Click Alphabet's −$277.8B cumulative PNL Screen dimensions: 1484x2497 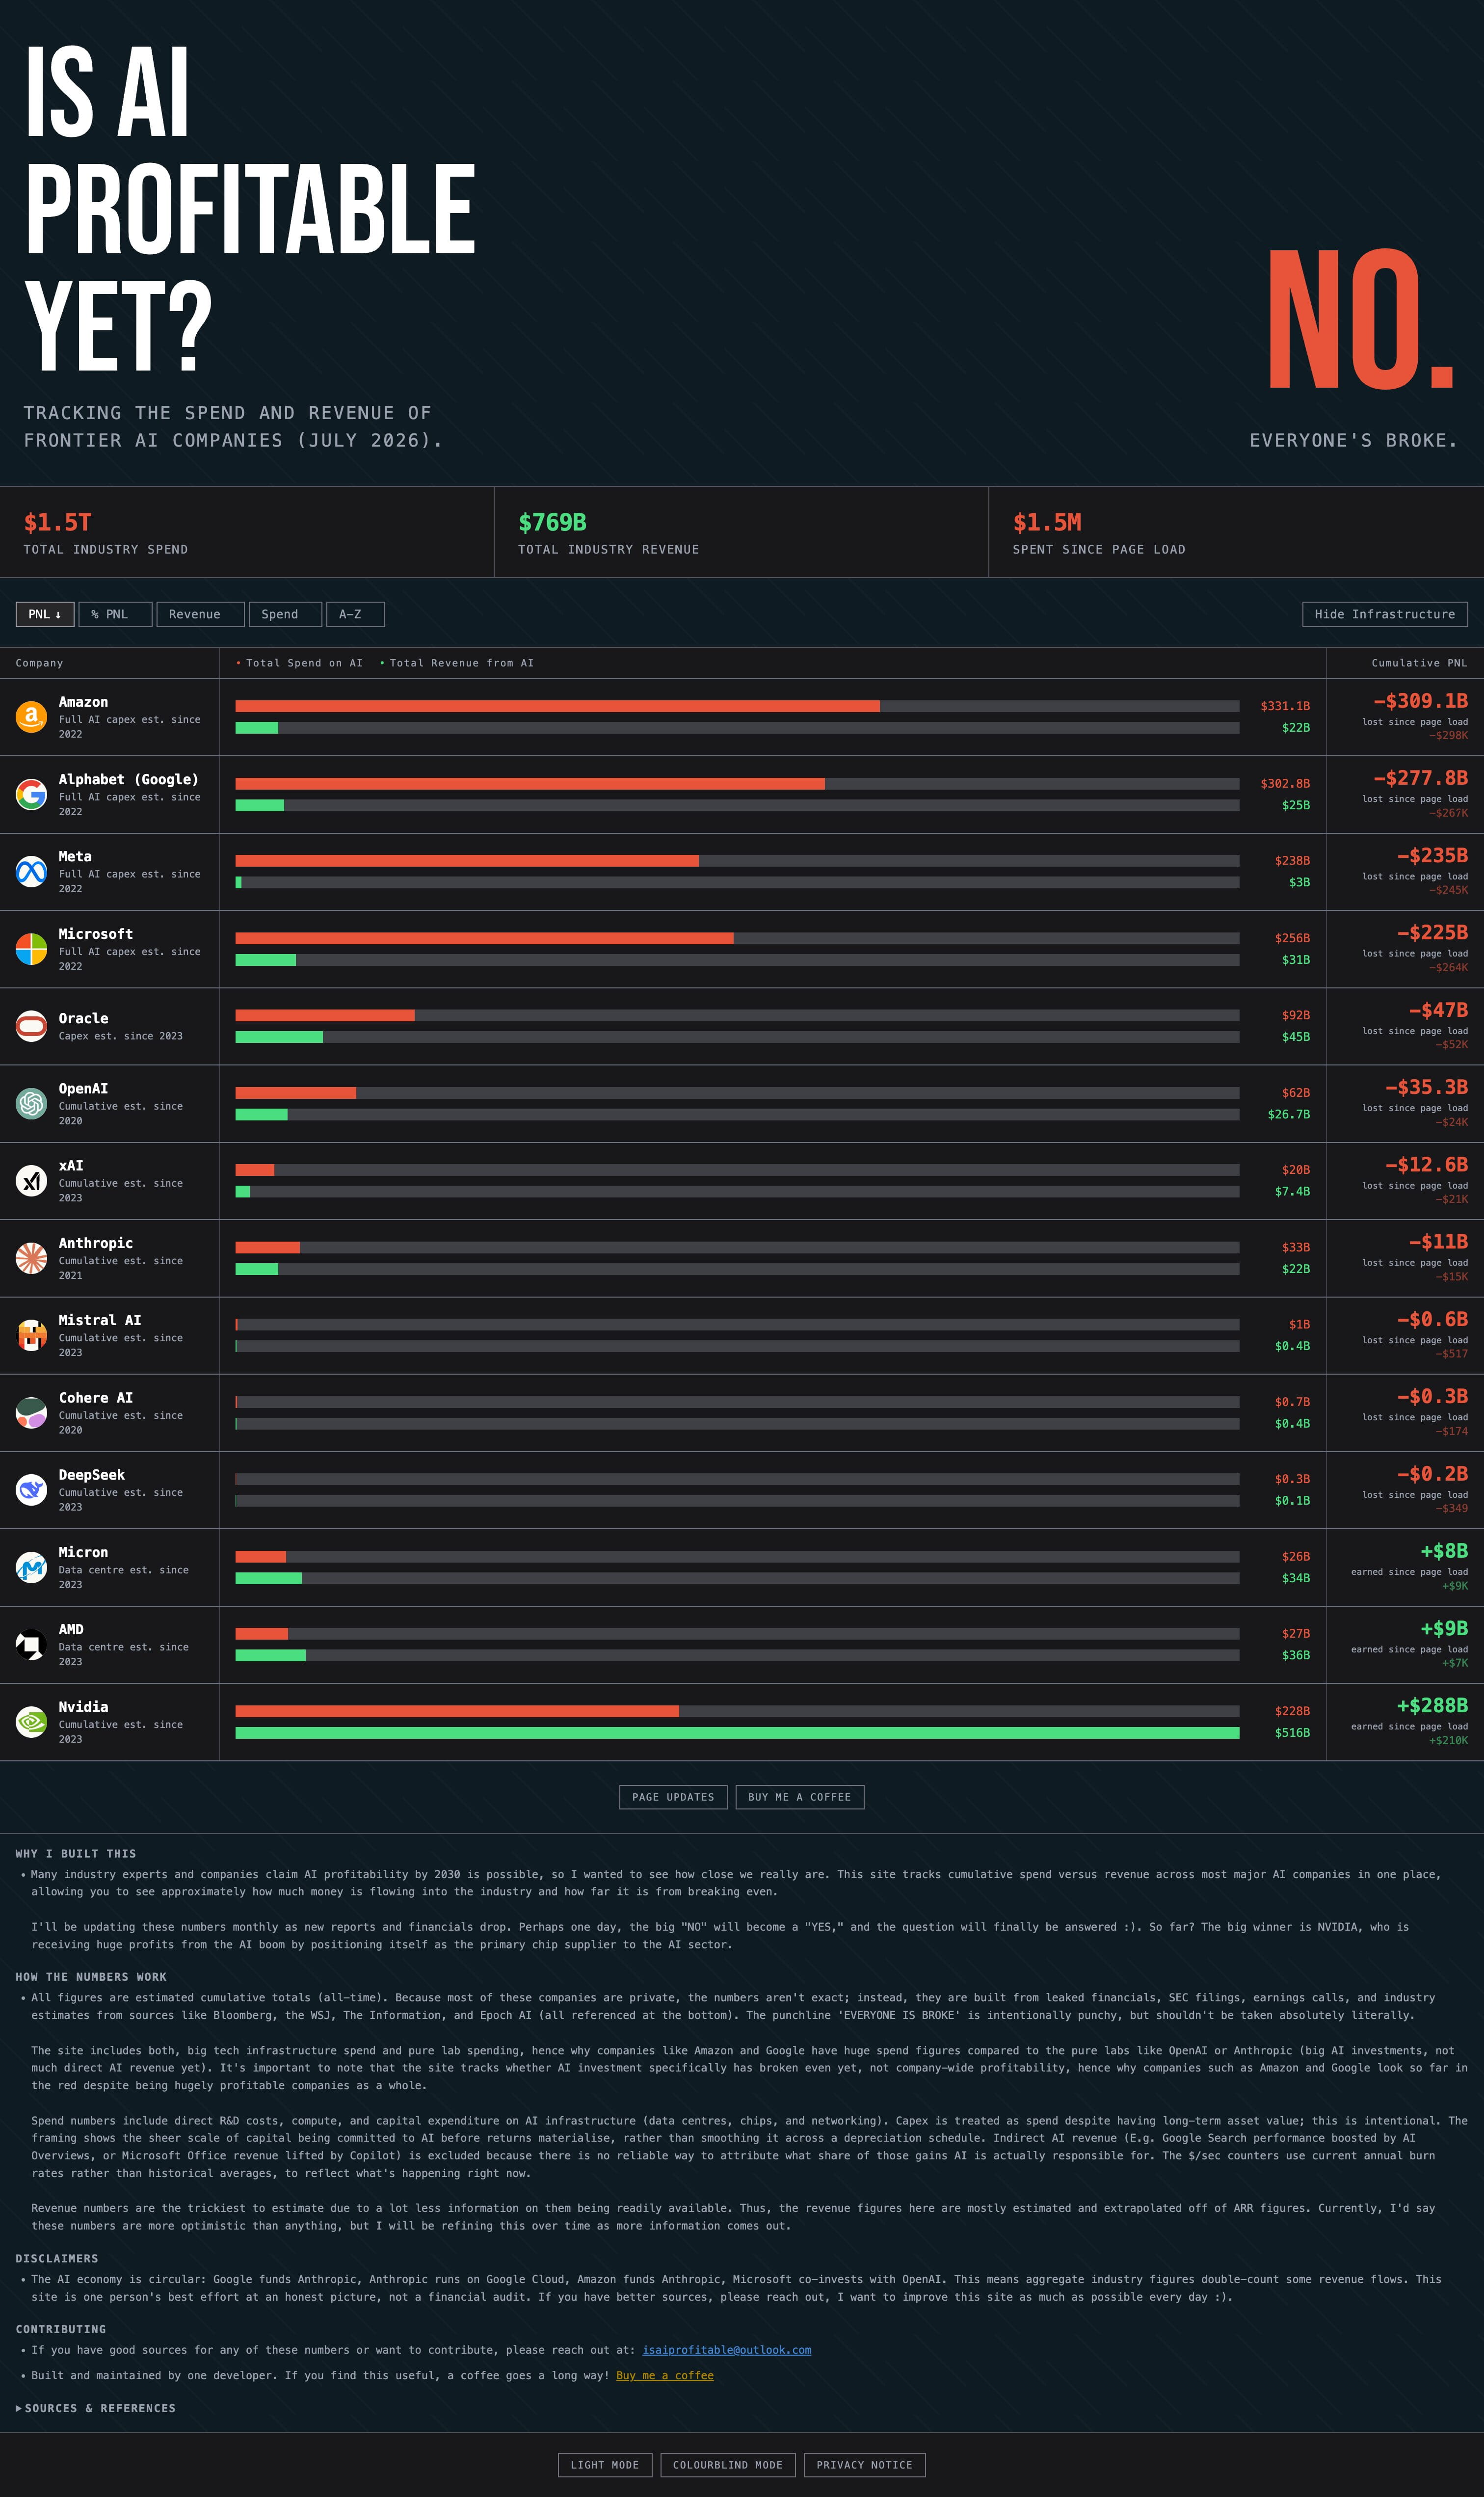(x=1420, y=777)
